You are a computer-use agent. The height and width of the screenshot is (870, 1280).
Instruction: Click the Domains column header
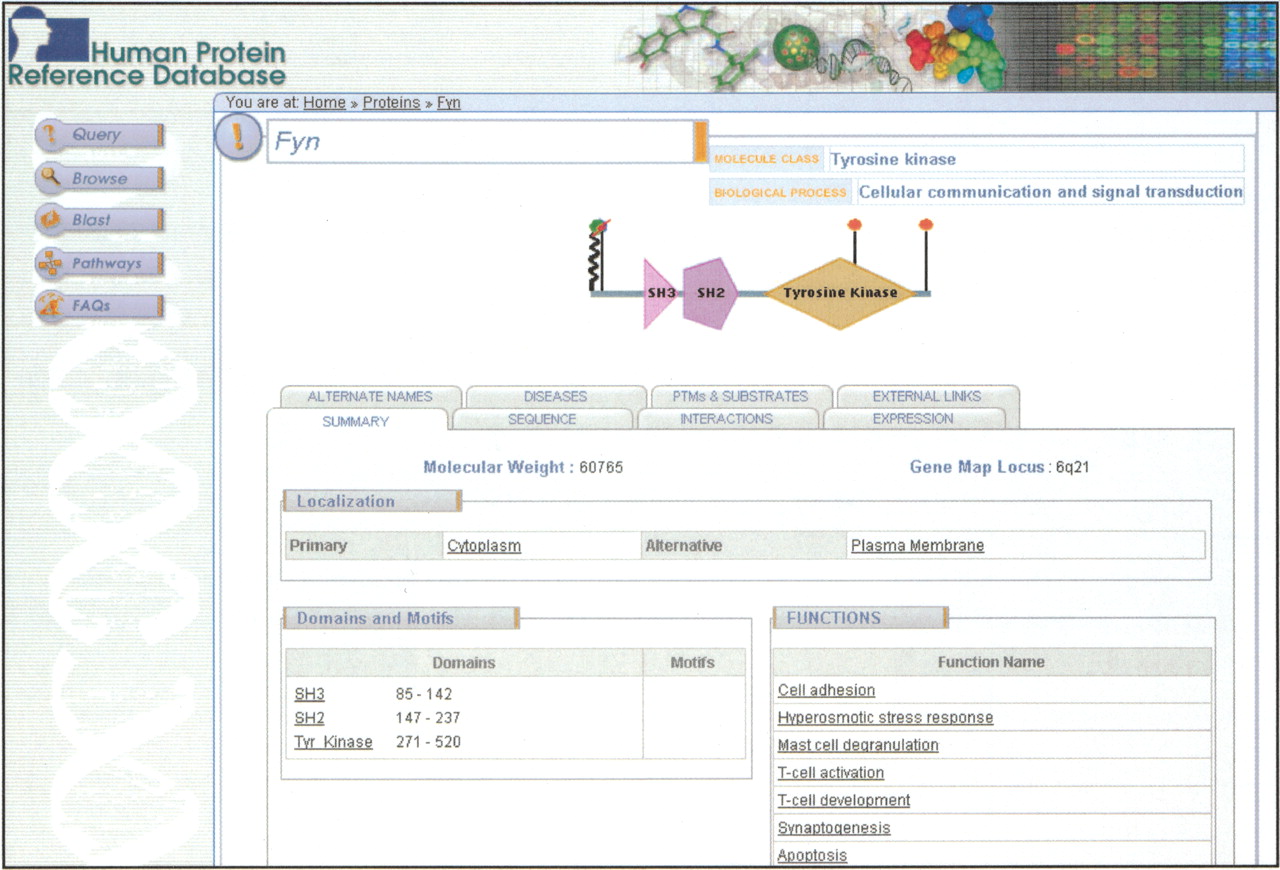(x=464, y=663)
